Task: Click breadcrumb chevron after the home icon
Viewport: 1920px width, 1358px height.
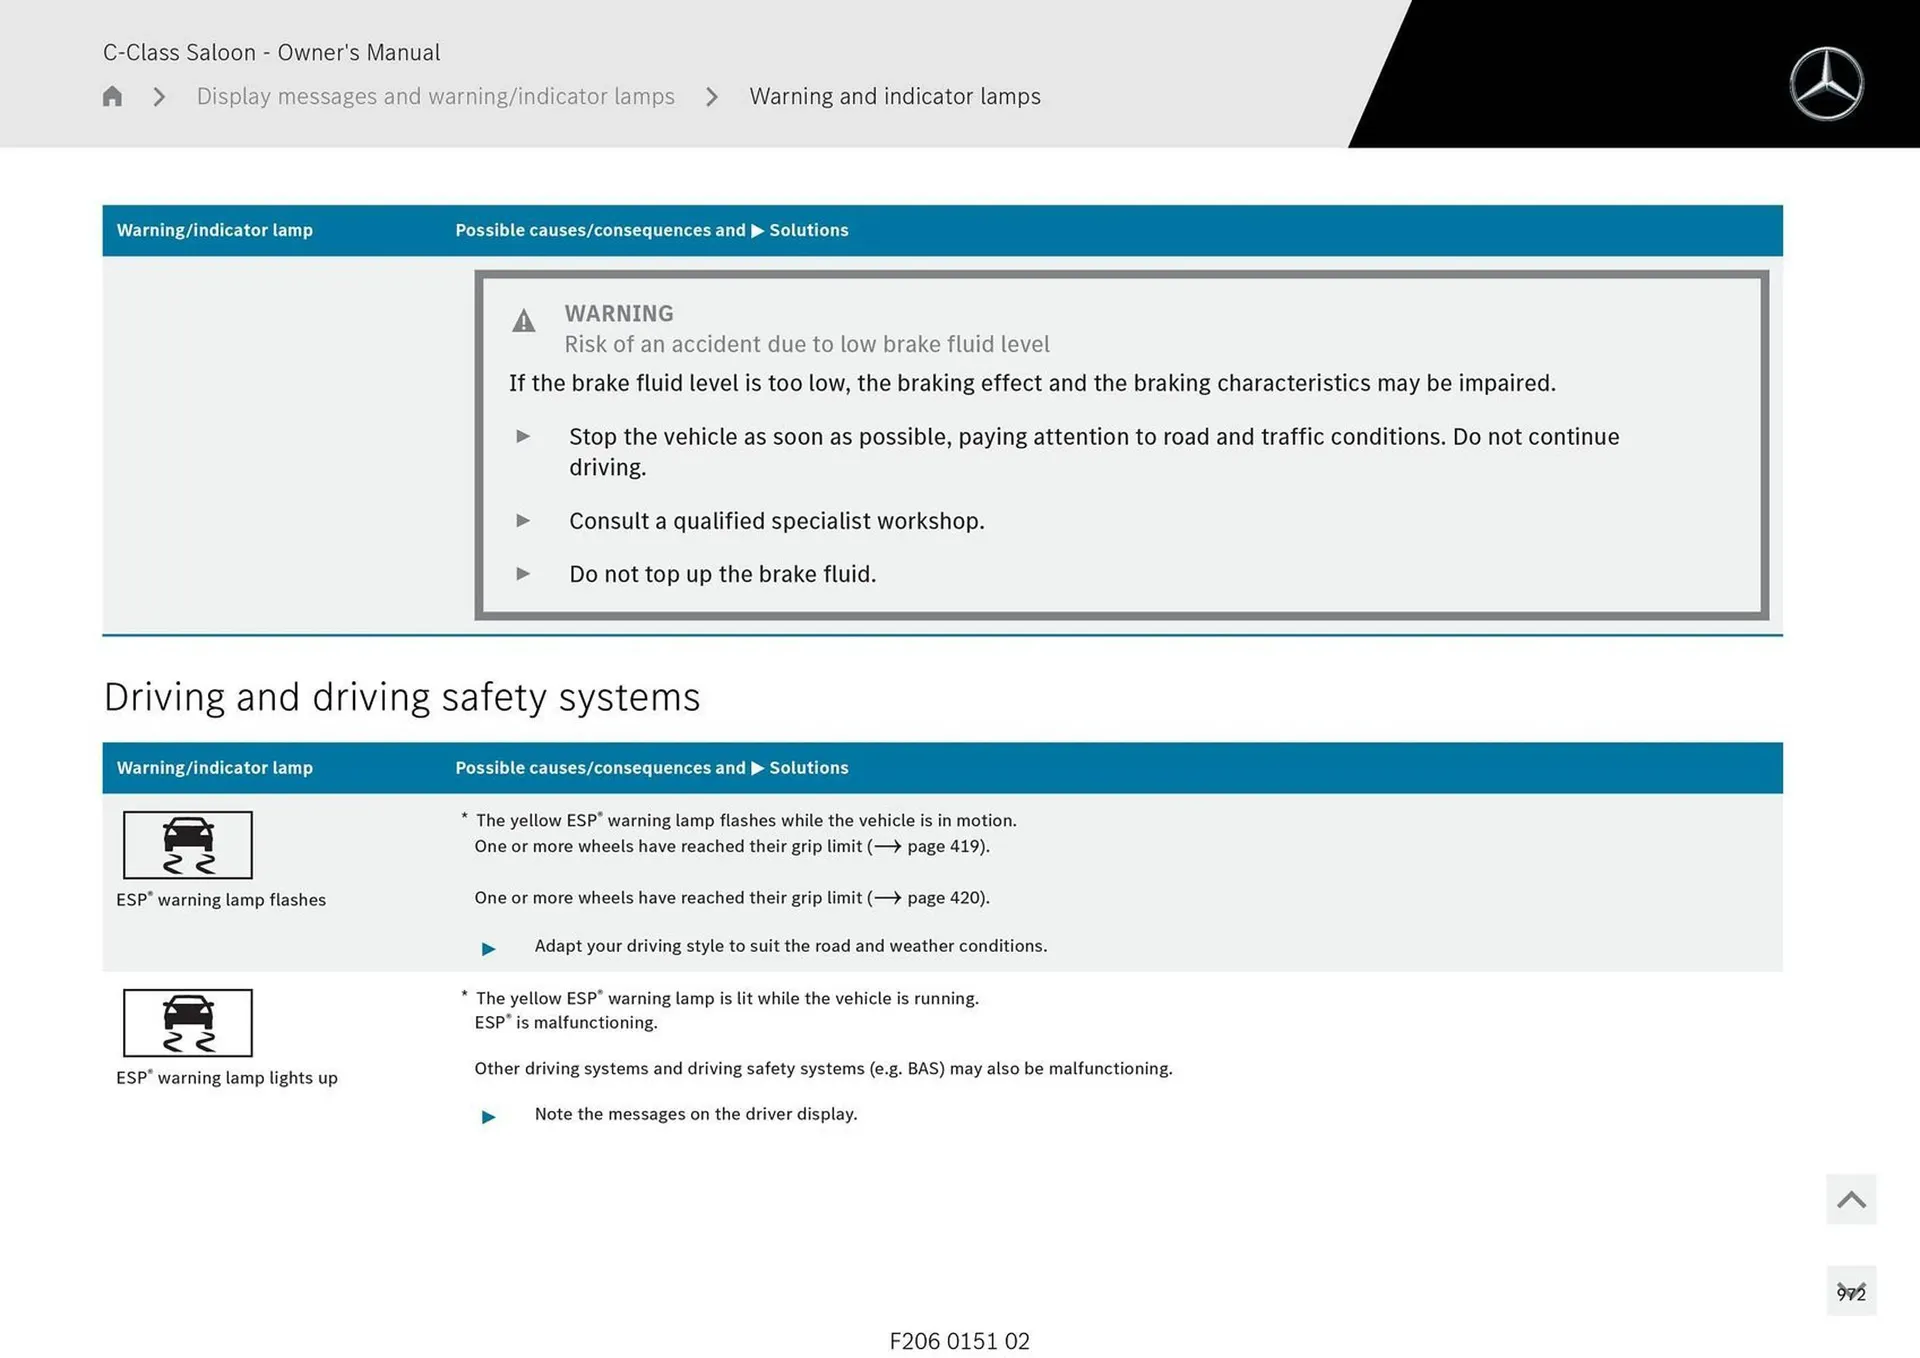Action: pos(159,97)
